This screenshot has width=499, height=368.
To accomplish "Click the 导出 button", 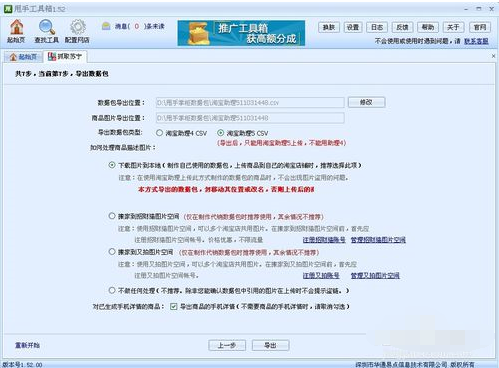I will (270, 345).
